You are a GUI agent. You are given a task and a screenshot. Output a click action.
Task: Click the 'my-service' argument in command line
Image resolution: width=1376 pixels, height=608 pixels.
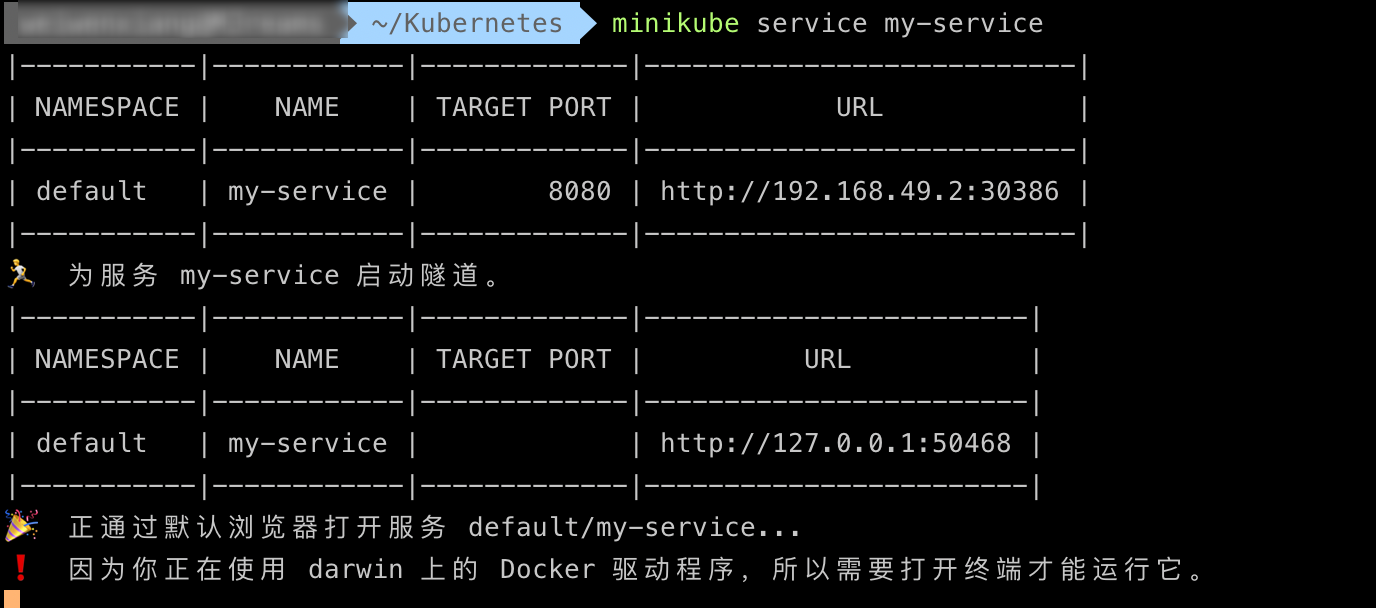click(963, 23)
